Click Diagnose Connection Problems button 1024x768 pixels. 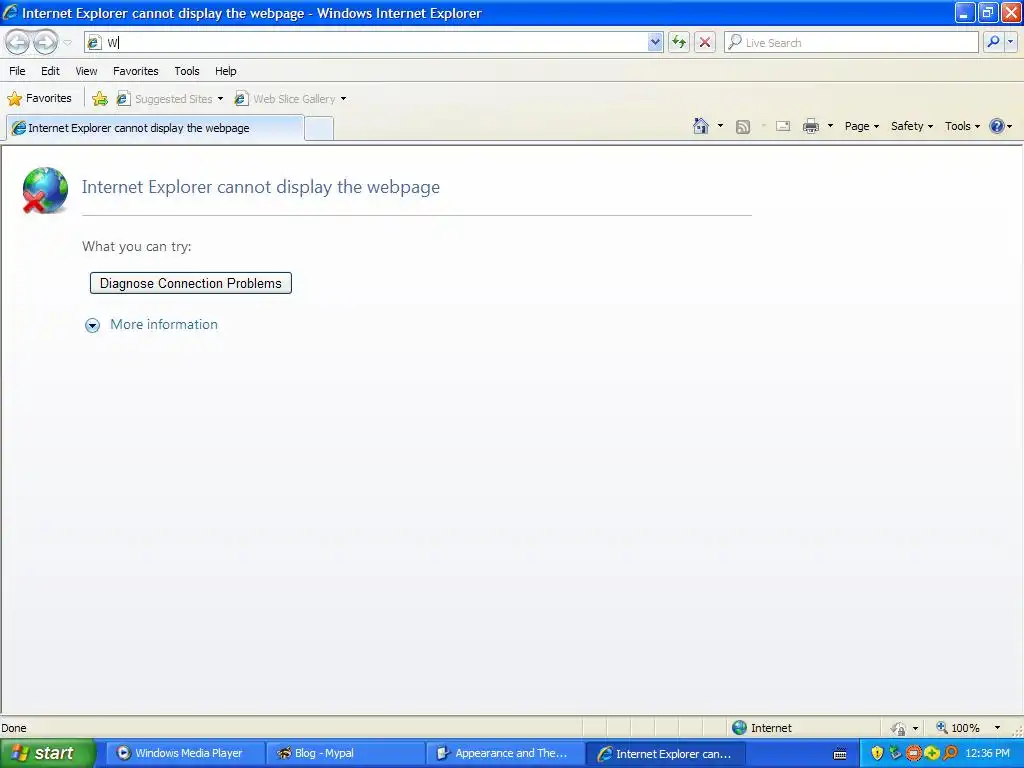coord(191,283)
